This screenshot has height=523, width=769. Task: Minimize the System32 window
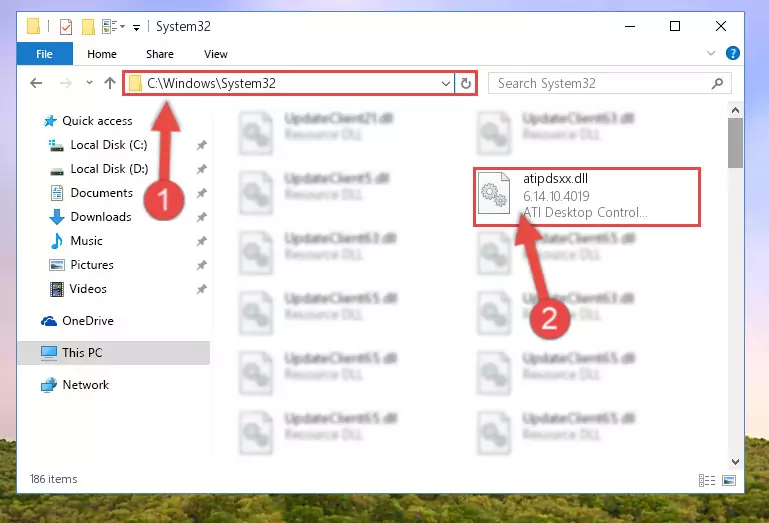tap(630, 26)
